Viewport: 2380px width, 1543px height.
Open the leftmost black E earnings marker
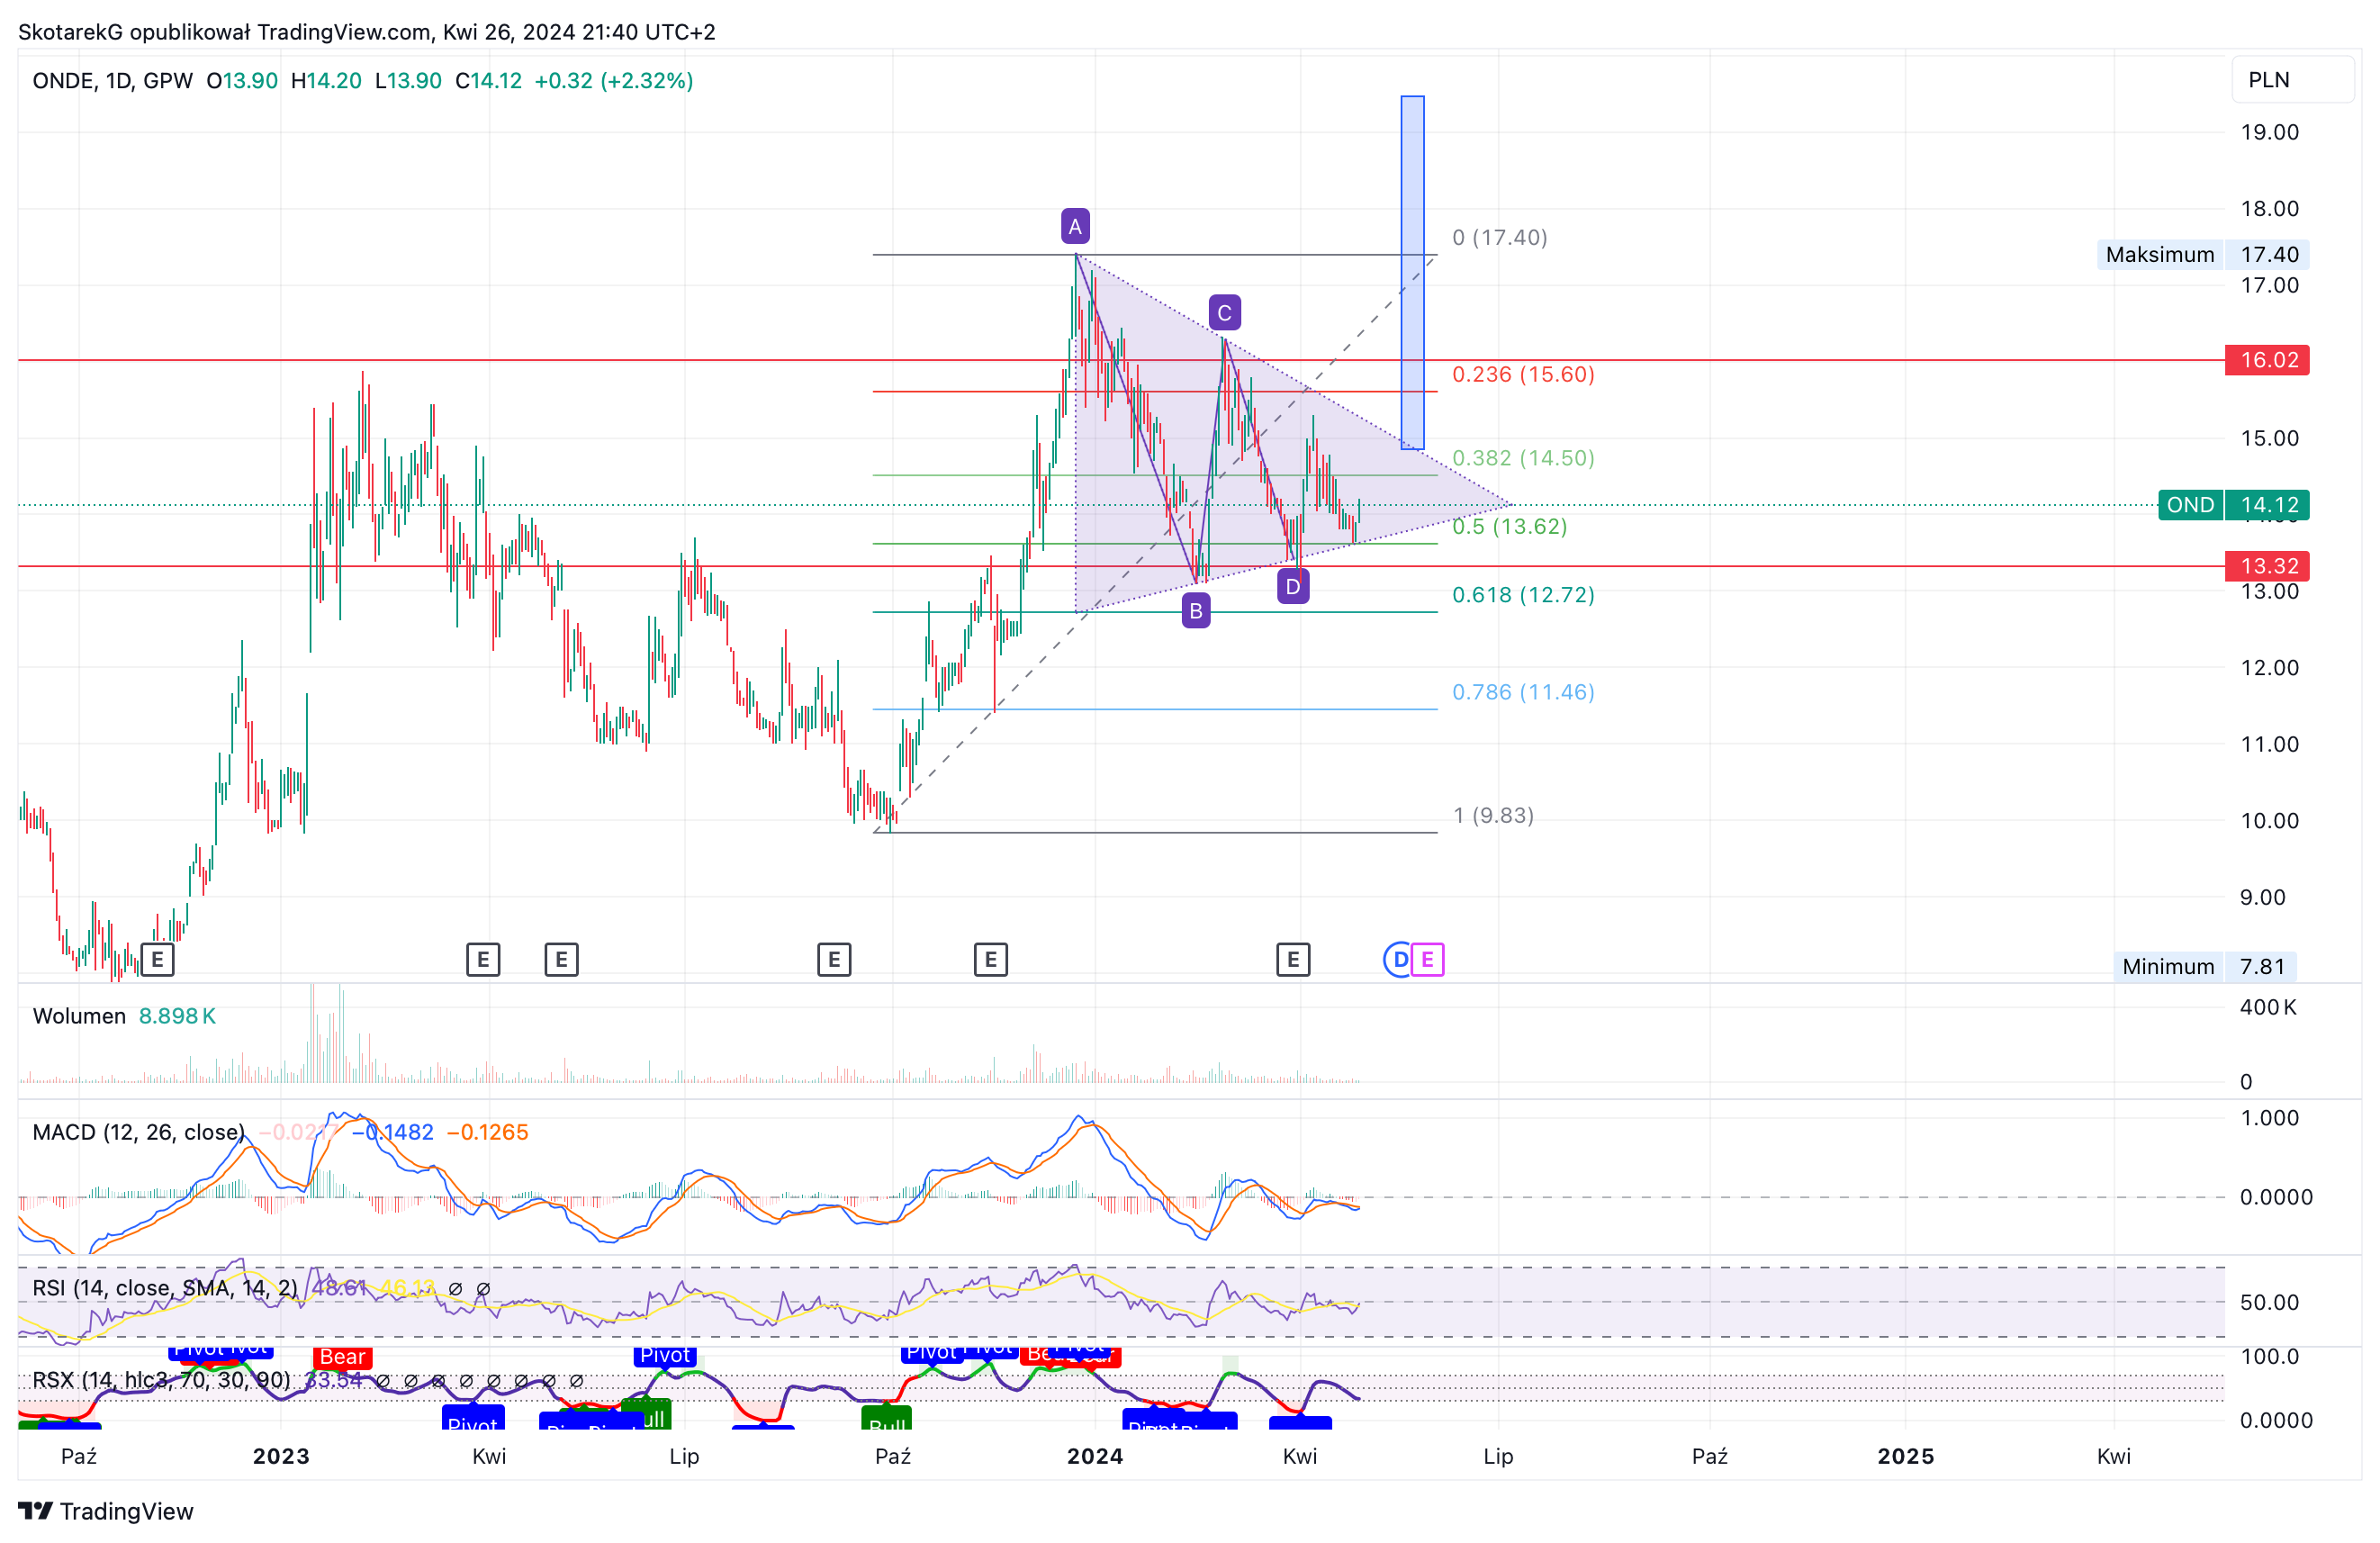157,960
